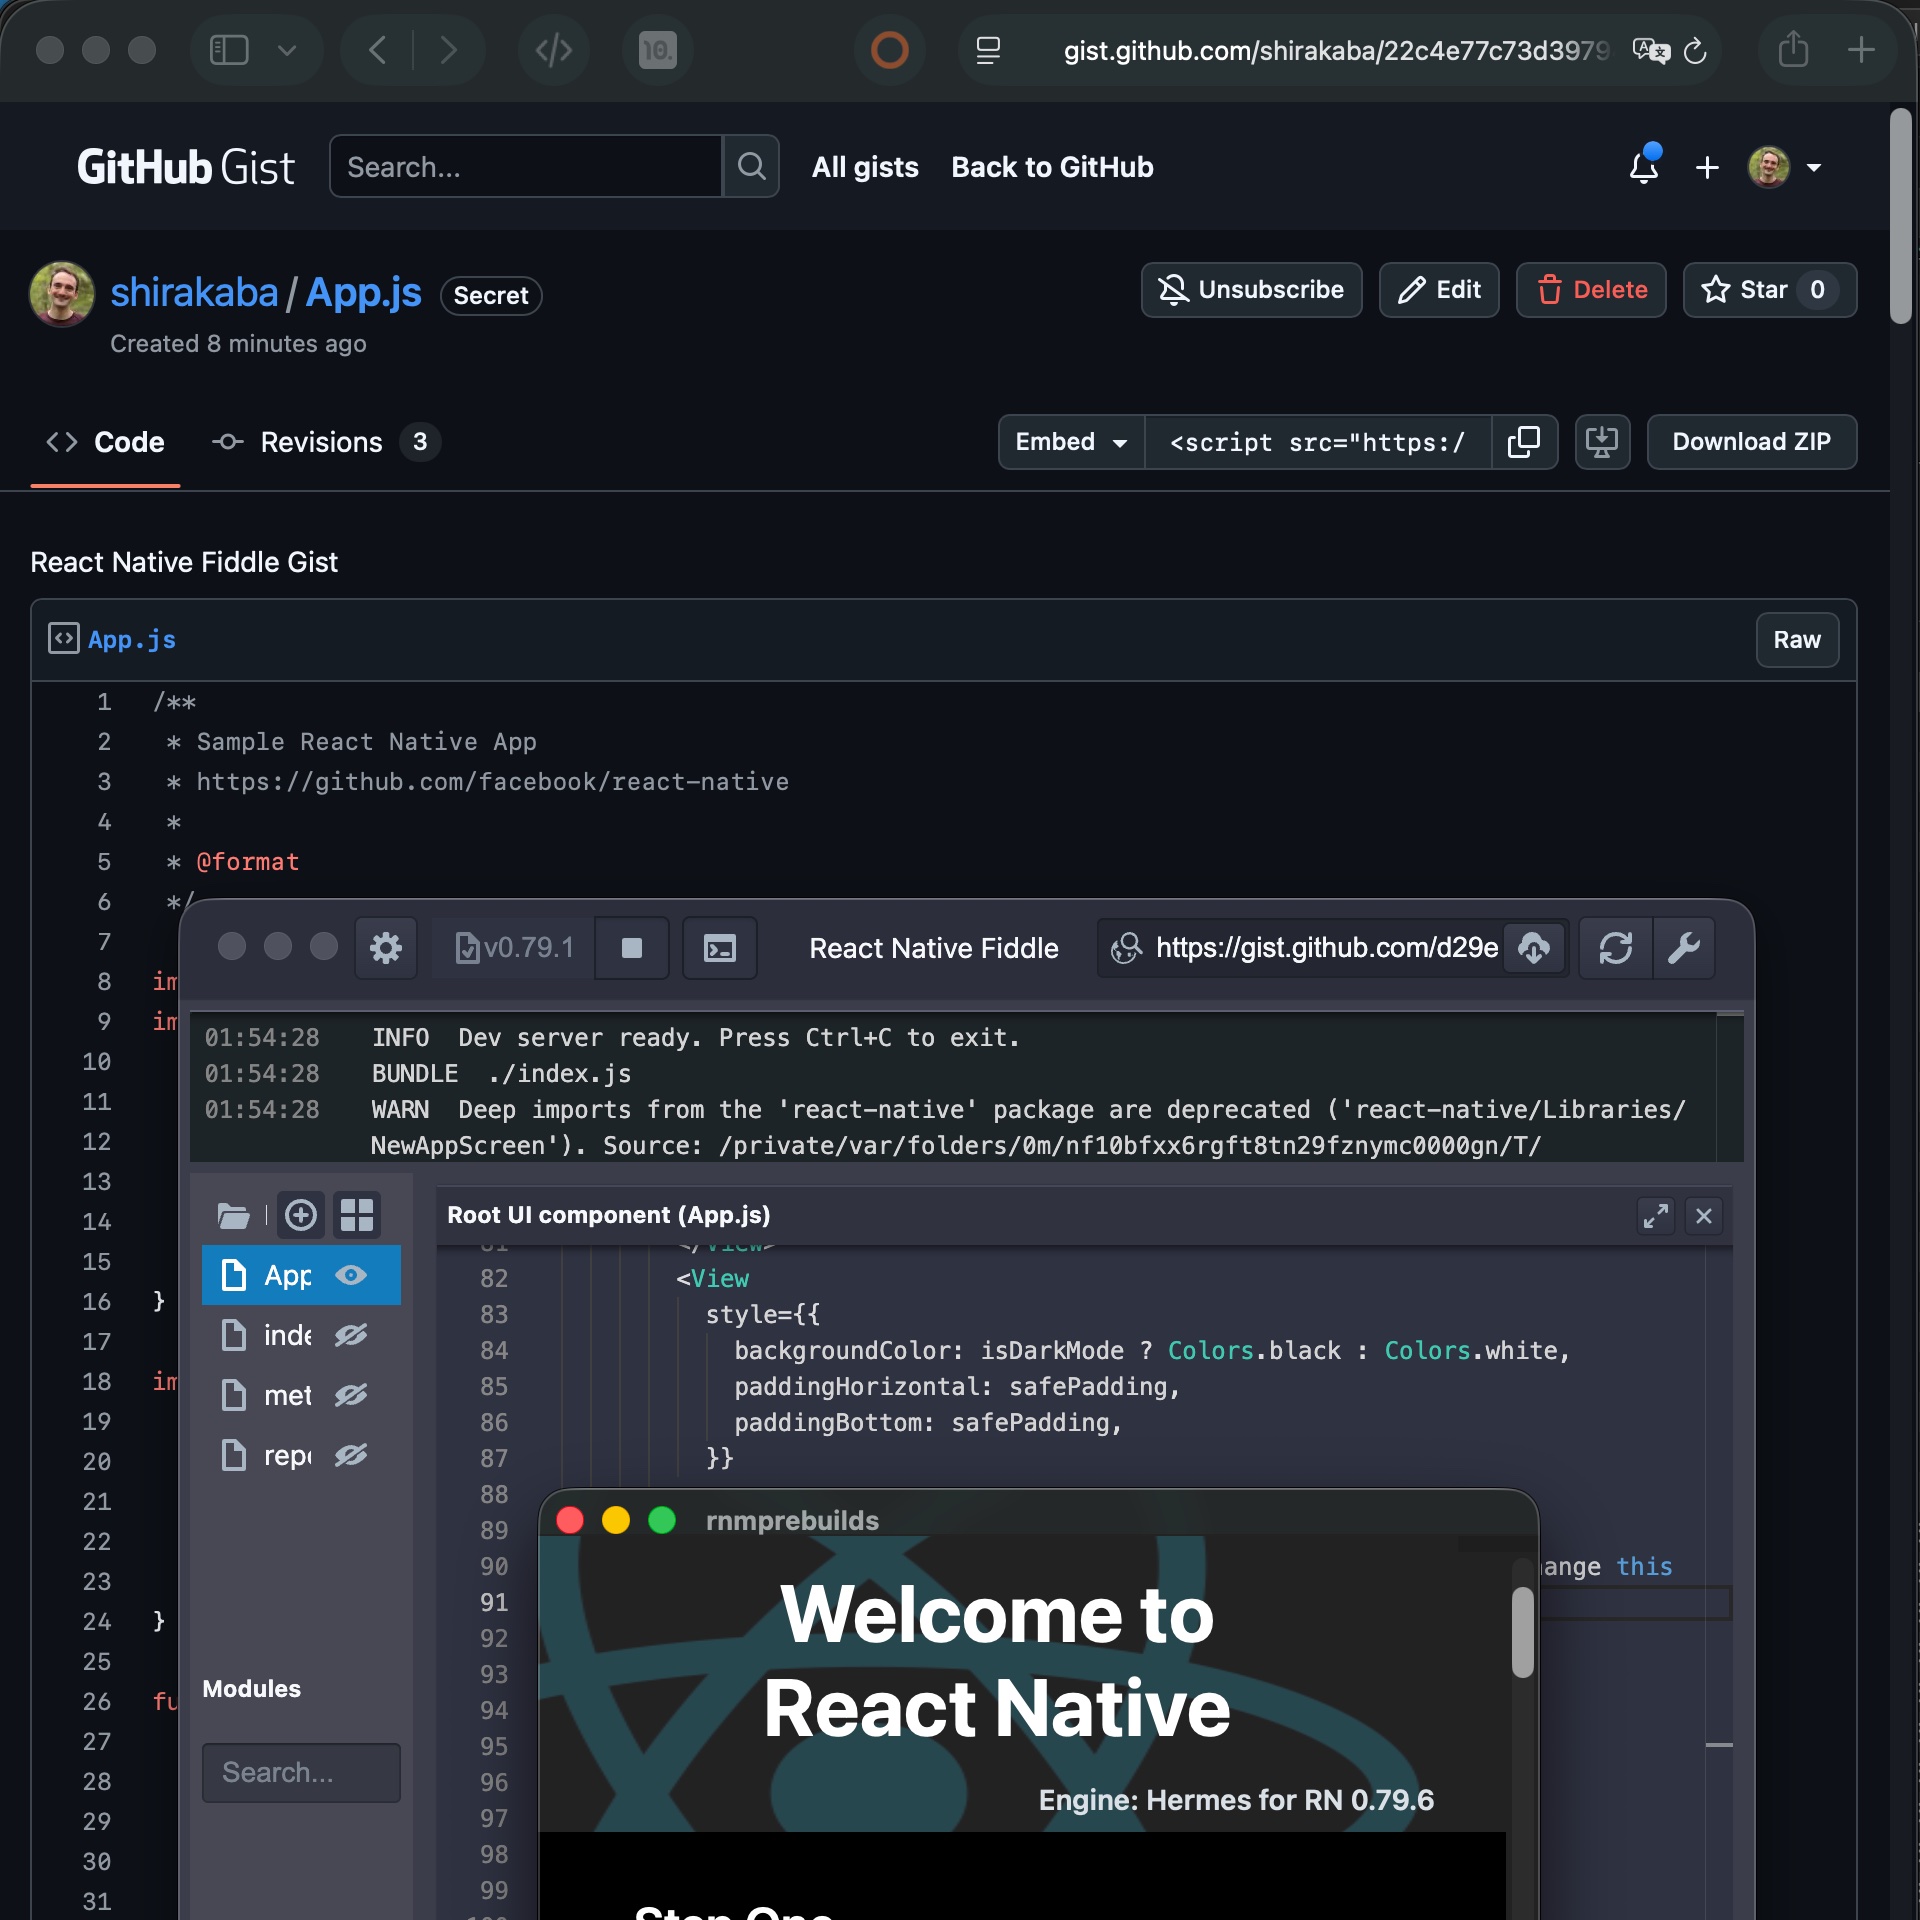1920x1920 pixels.
Task: Go forward in Safari history
Action: 449,50
